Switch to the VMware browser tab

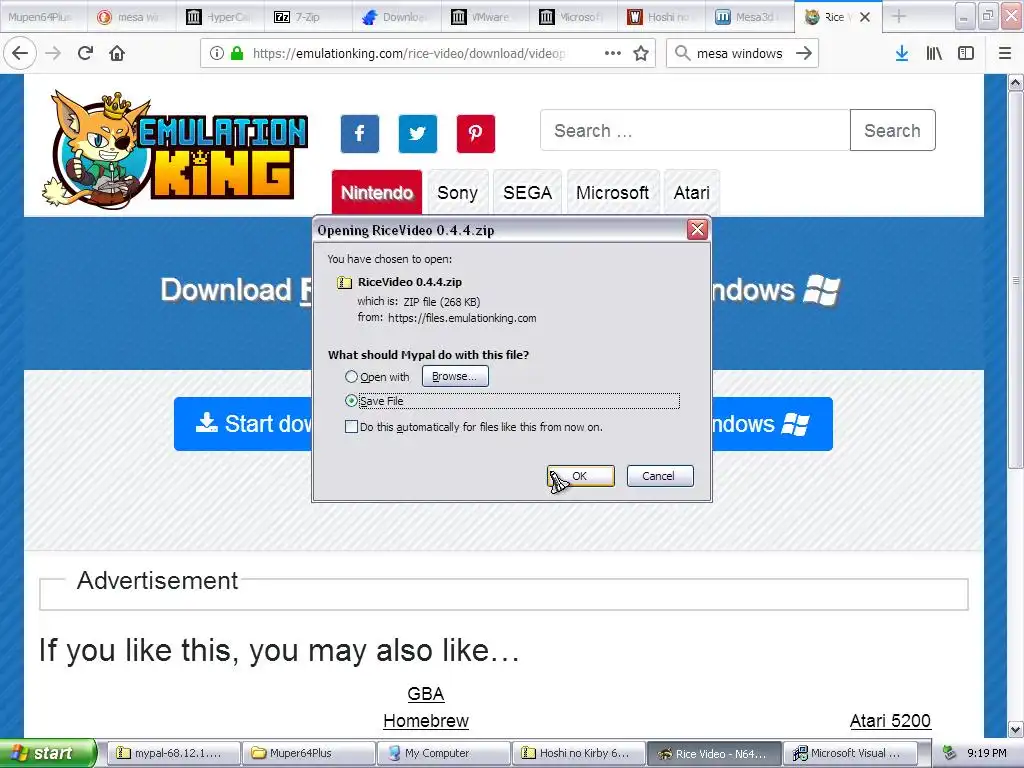pyautogui.click(x=485, y=17)
